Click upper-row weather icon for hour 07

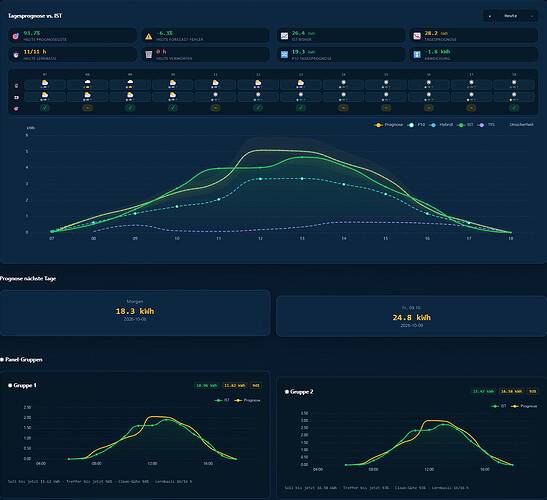[45, 83]
